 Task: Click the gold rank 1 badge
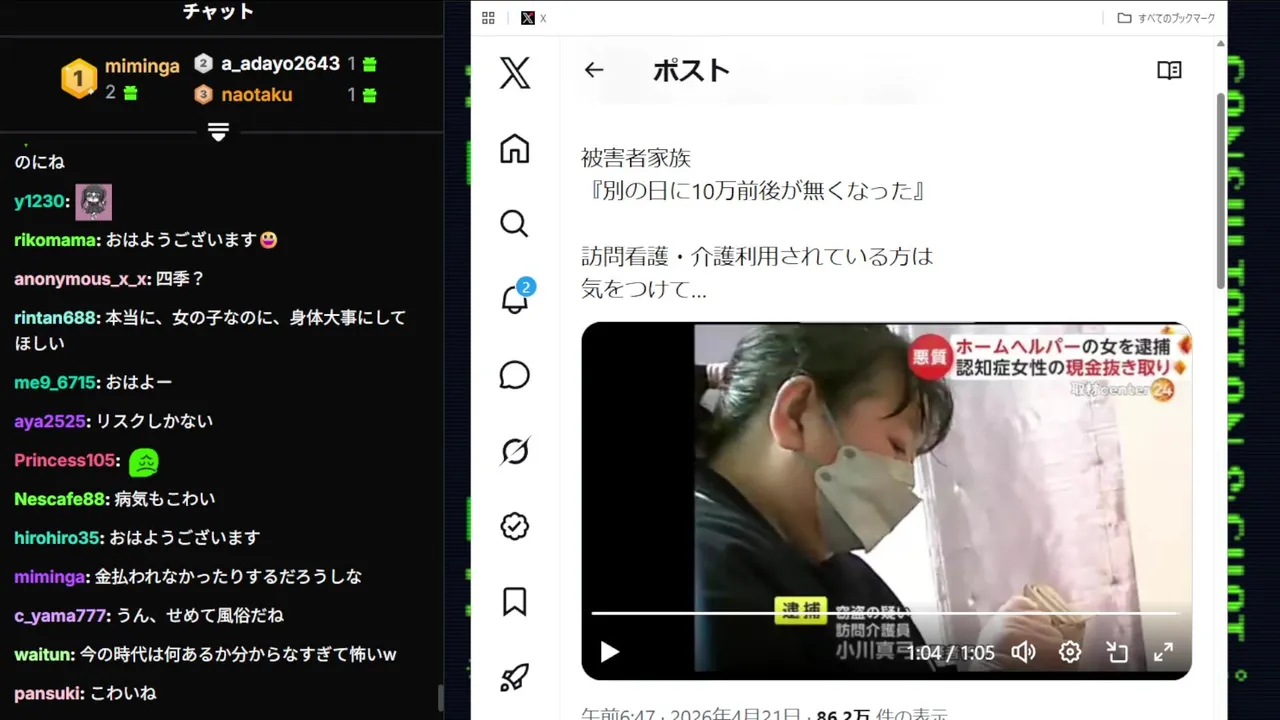point(79,78)
